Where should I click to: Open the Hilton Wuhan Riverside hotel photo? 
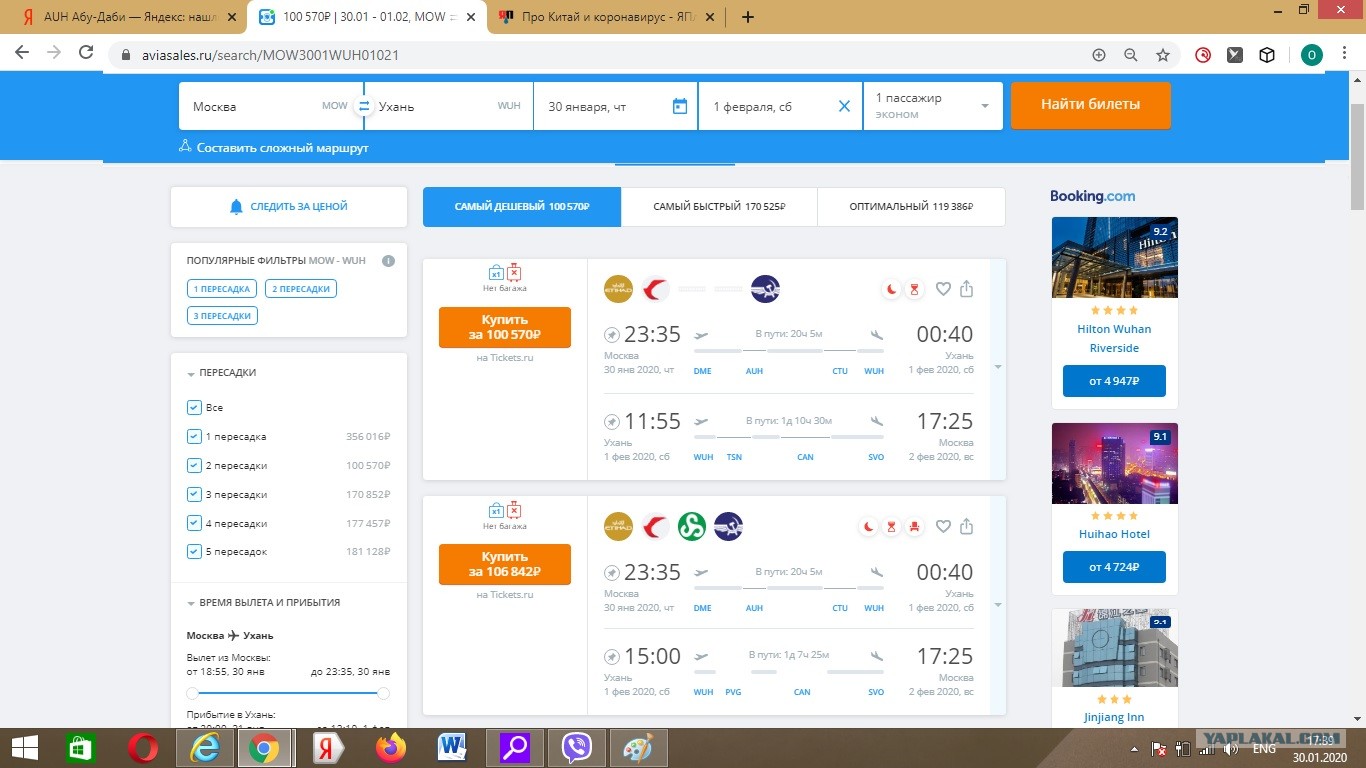pyautogui.click(x=1115, y=257)
